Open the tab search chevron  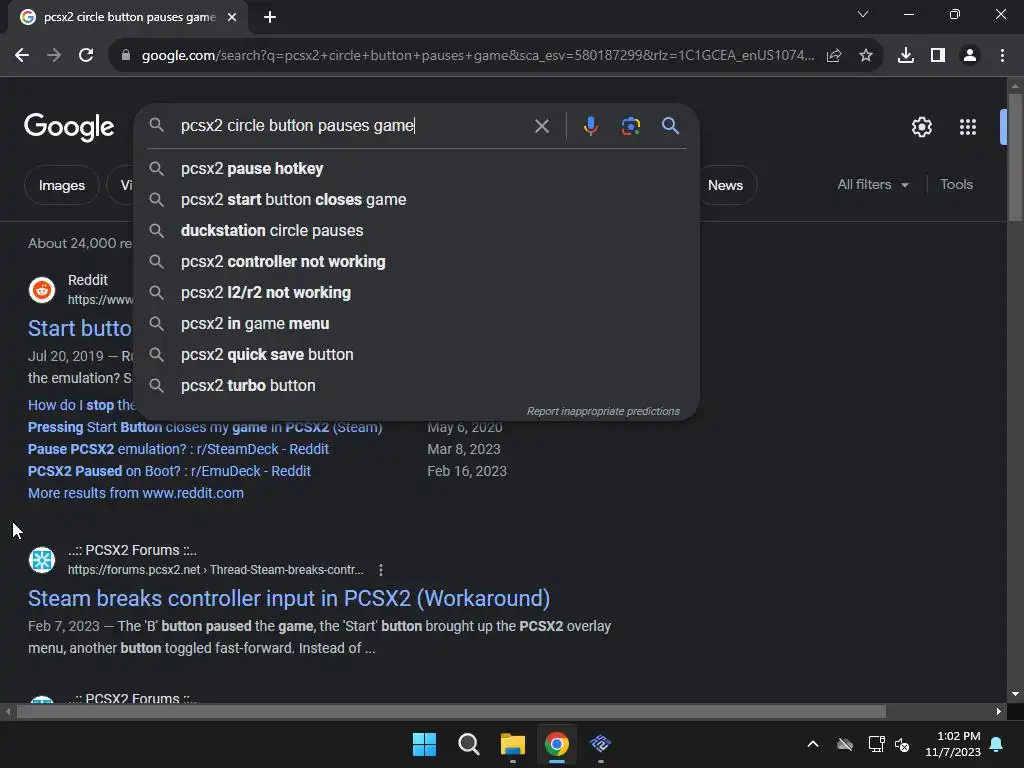(x=863, y=14)
